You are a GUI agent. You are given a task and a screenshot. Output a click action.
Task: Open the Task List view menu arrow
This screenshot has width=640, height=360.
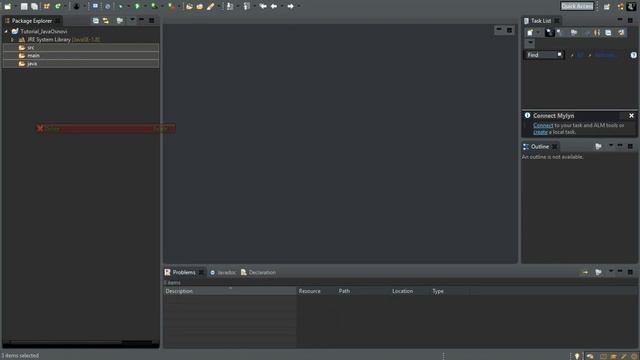click(x=530, y=43)
